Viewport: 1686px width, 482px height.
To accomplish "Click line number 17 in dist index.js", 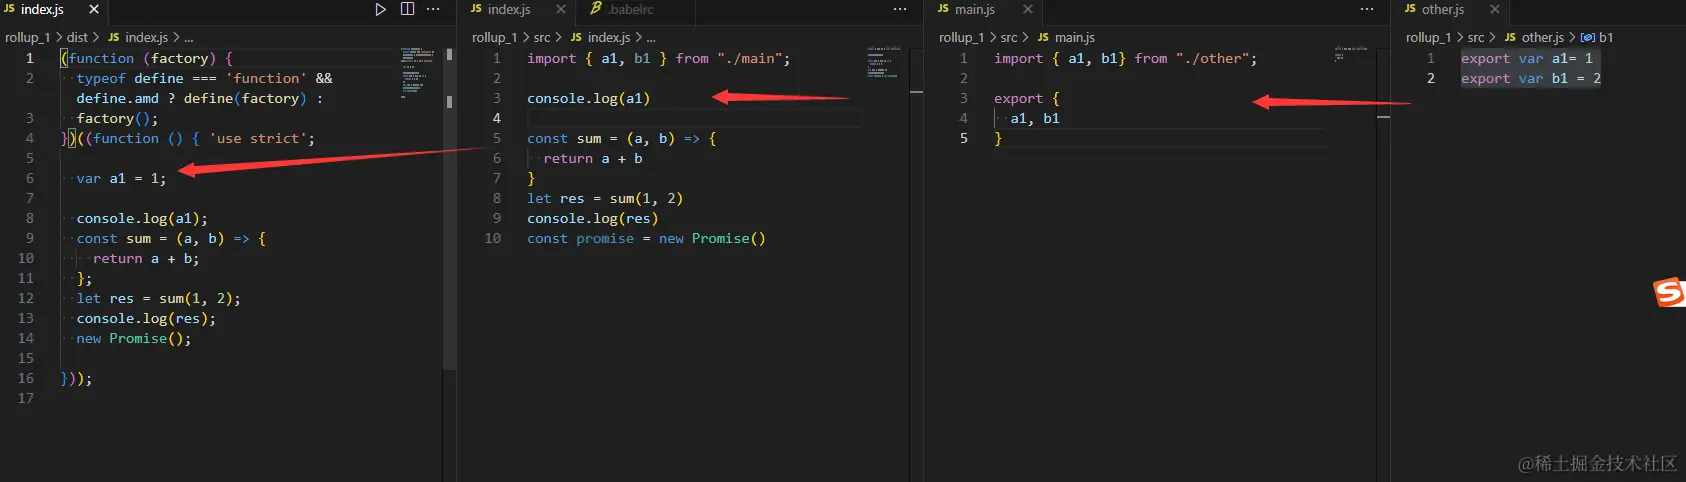I will pos(25,398).
